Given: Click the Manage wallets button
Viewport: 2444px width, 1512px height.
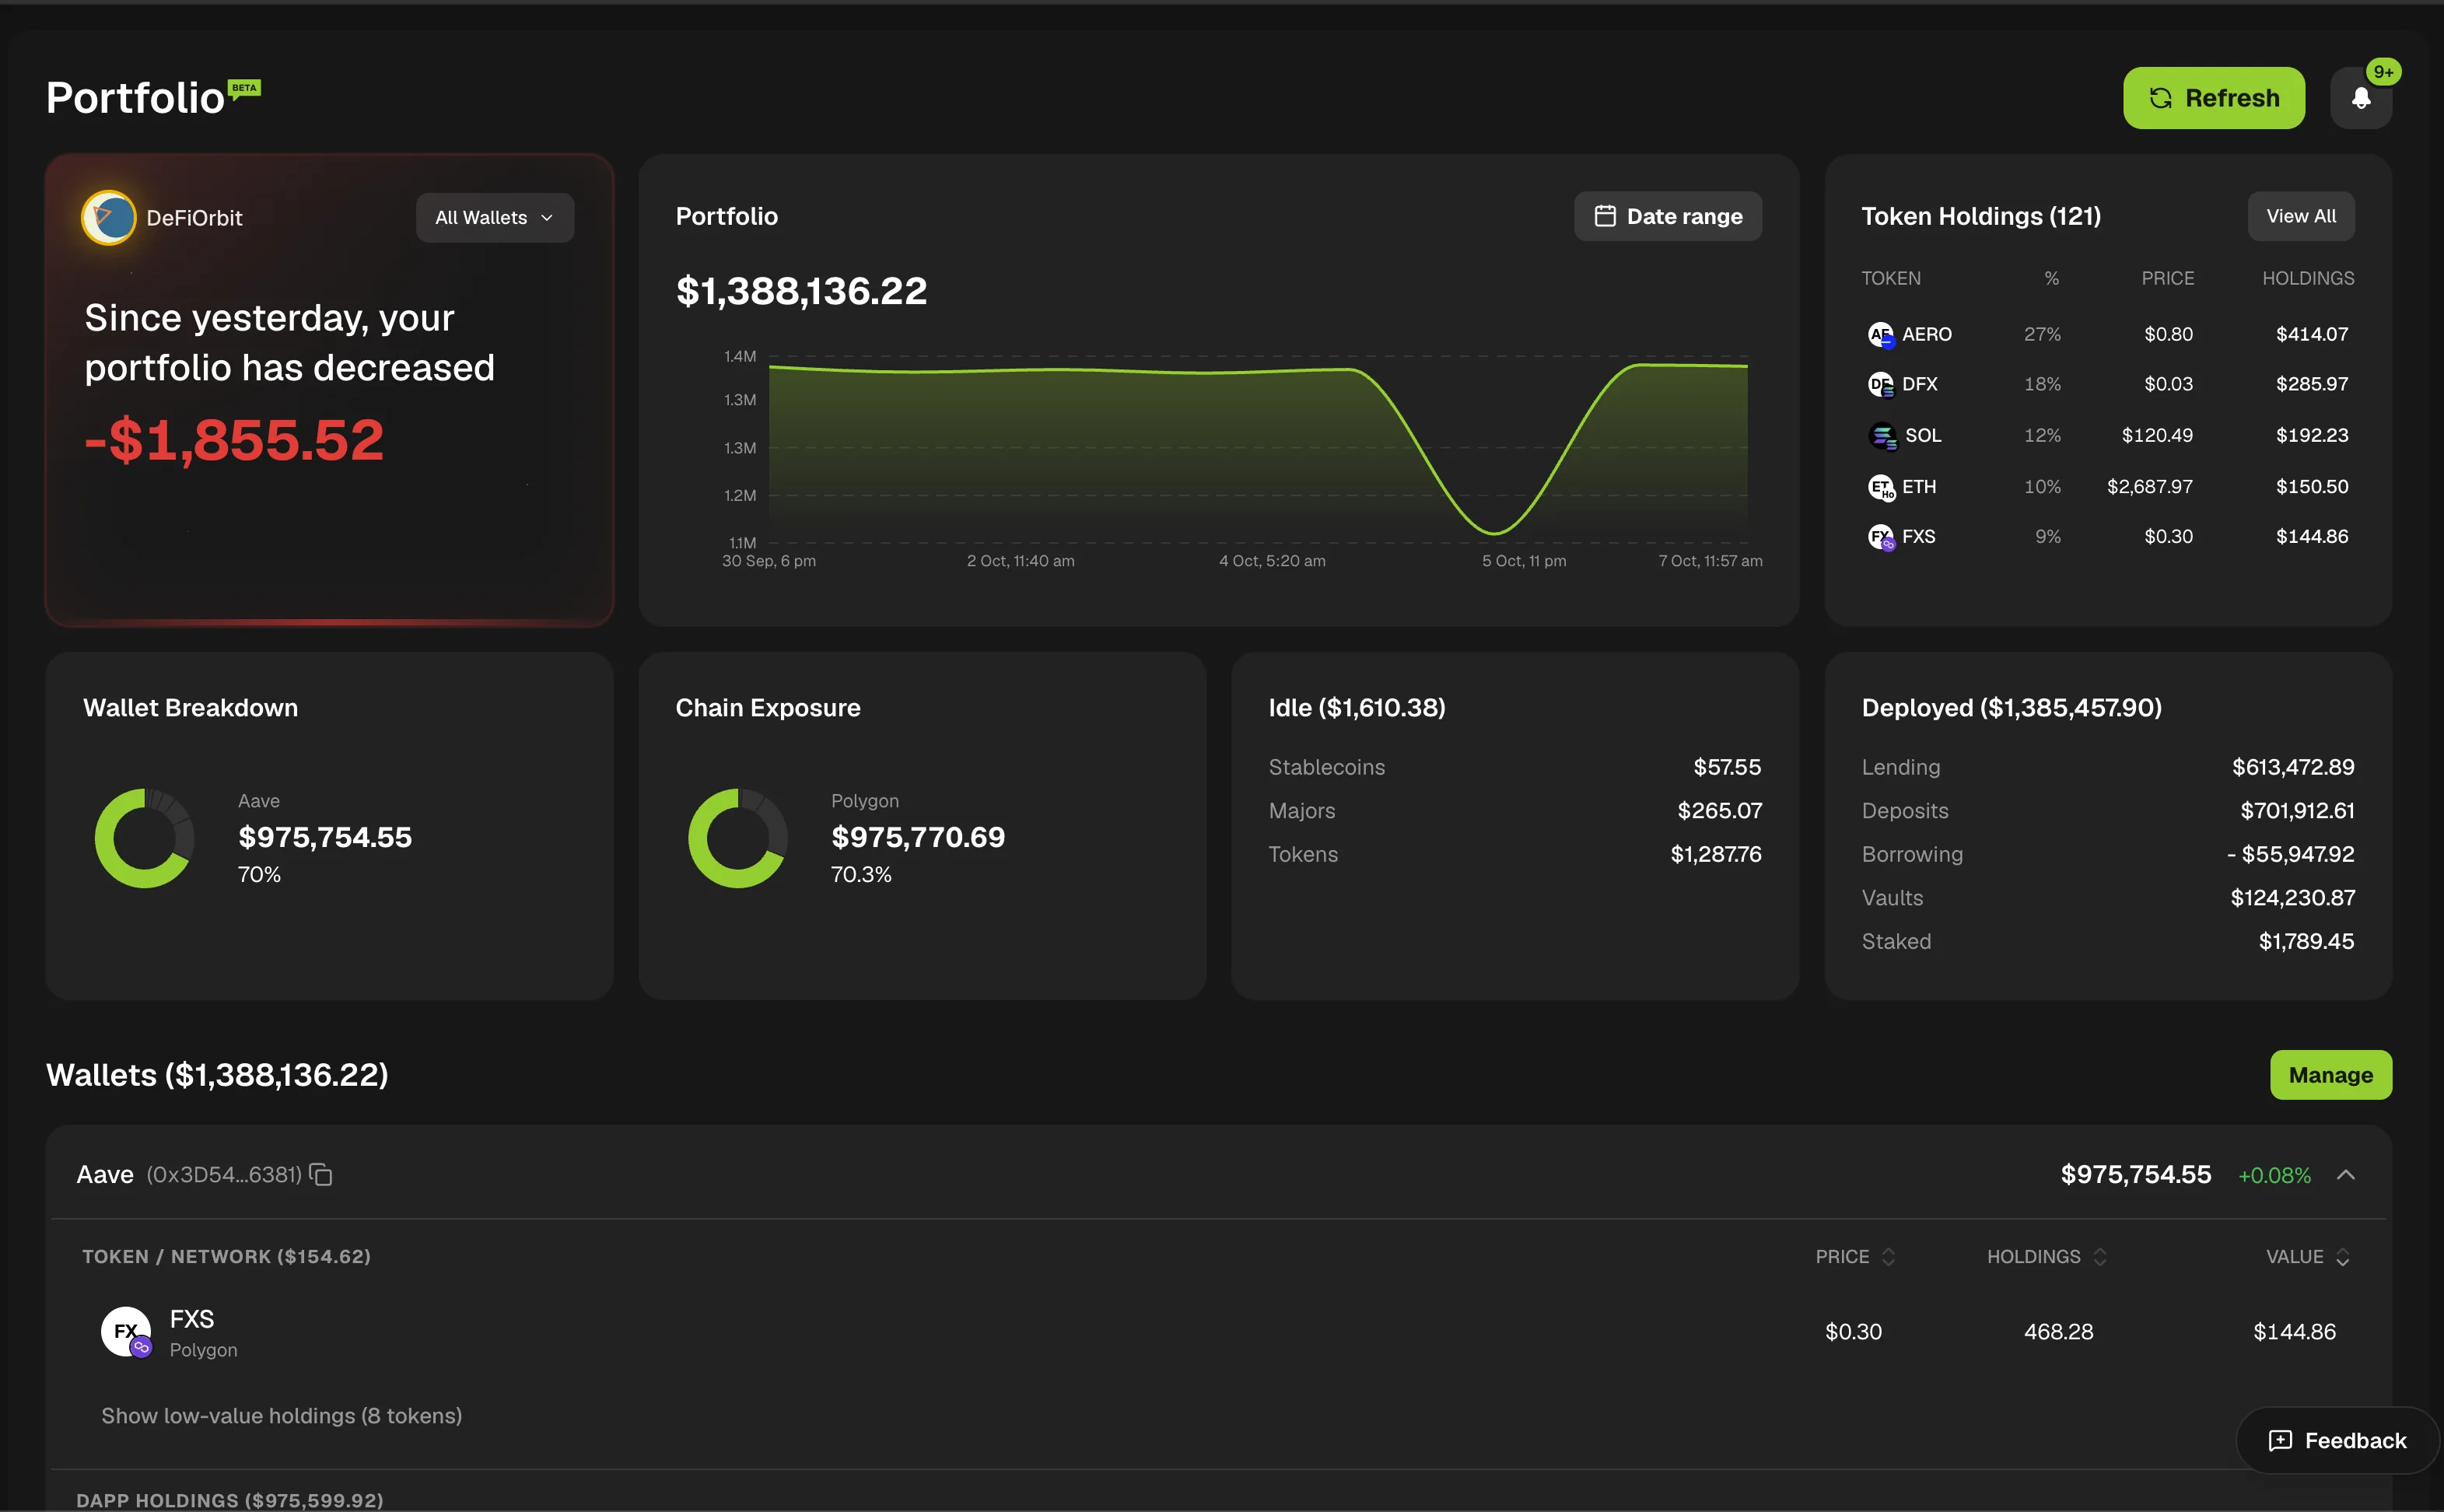Looking at the screenshot, I should [2330, 1074].
